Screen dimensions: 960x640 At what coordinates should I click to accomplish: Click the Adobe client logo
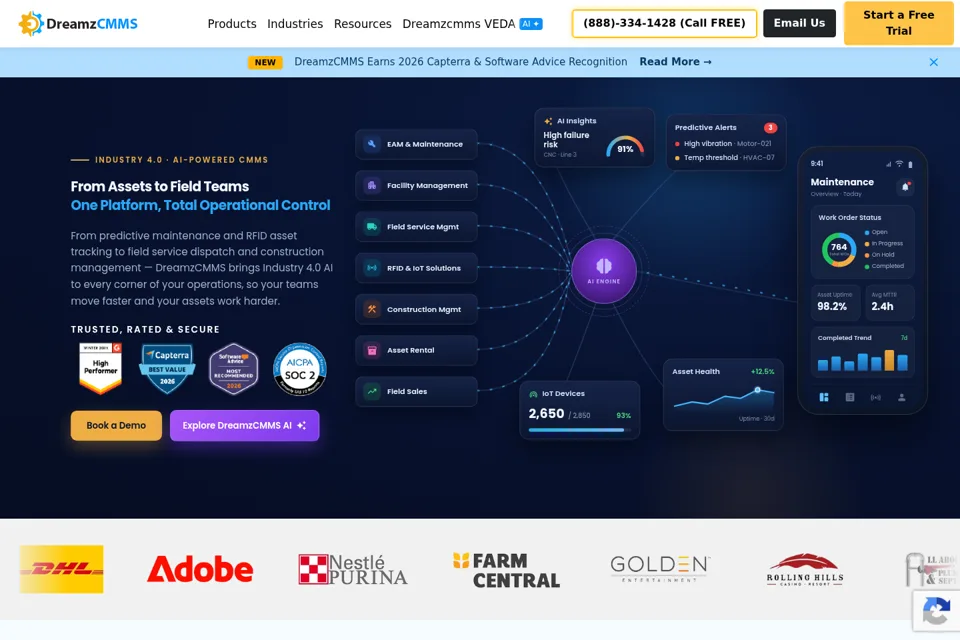200,569
